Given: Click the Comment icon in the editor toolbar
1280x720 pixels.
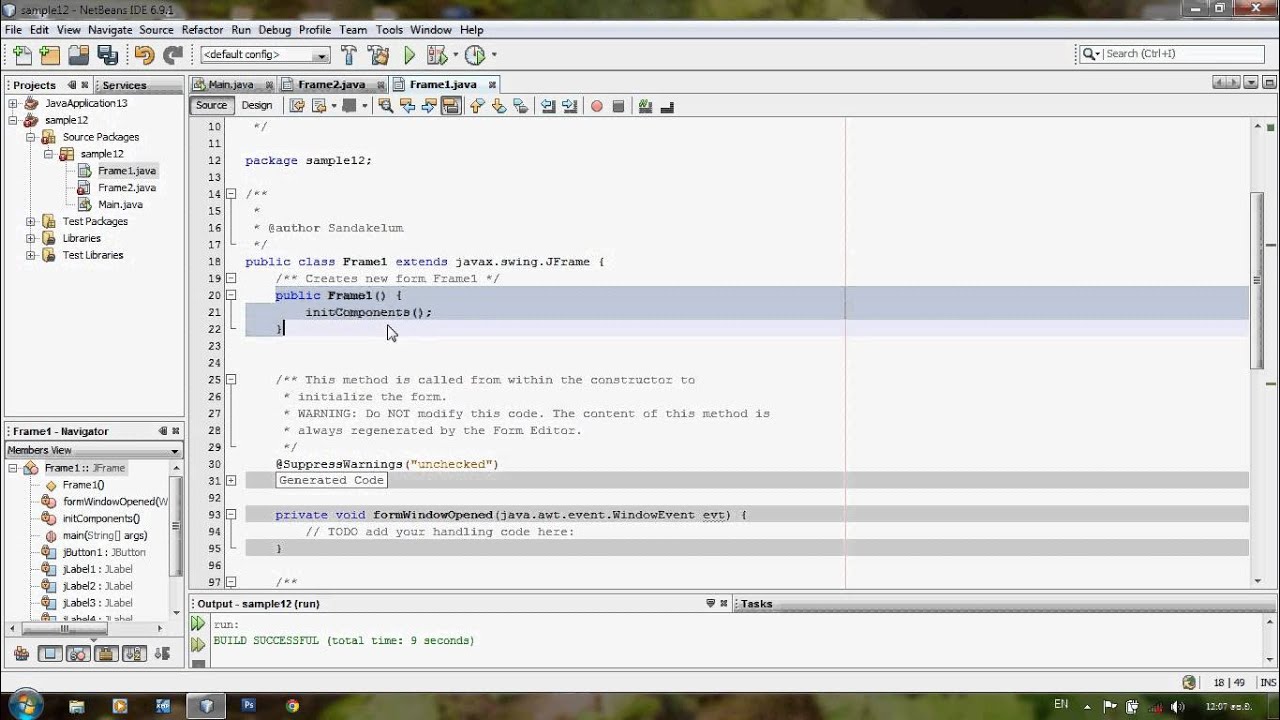Looking at the screenshot, I should coord(645,106).
